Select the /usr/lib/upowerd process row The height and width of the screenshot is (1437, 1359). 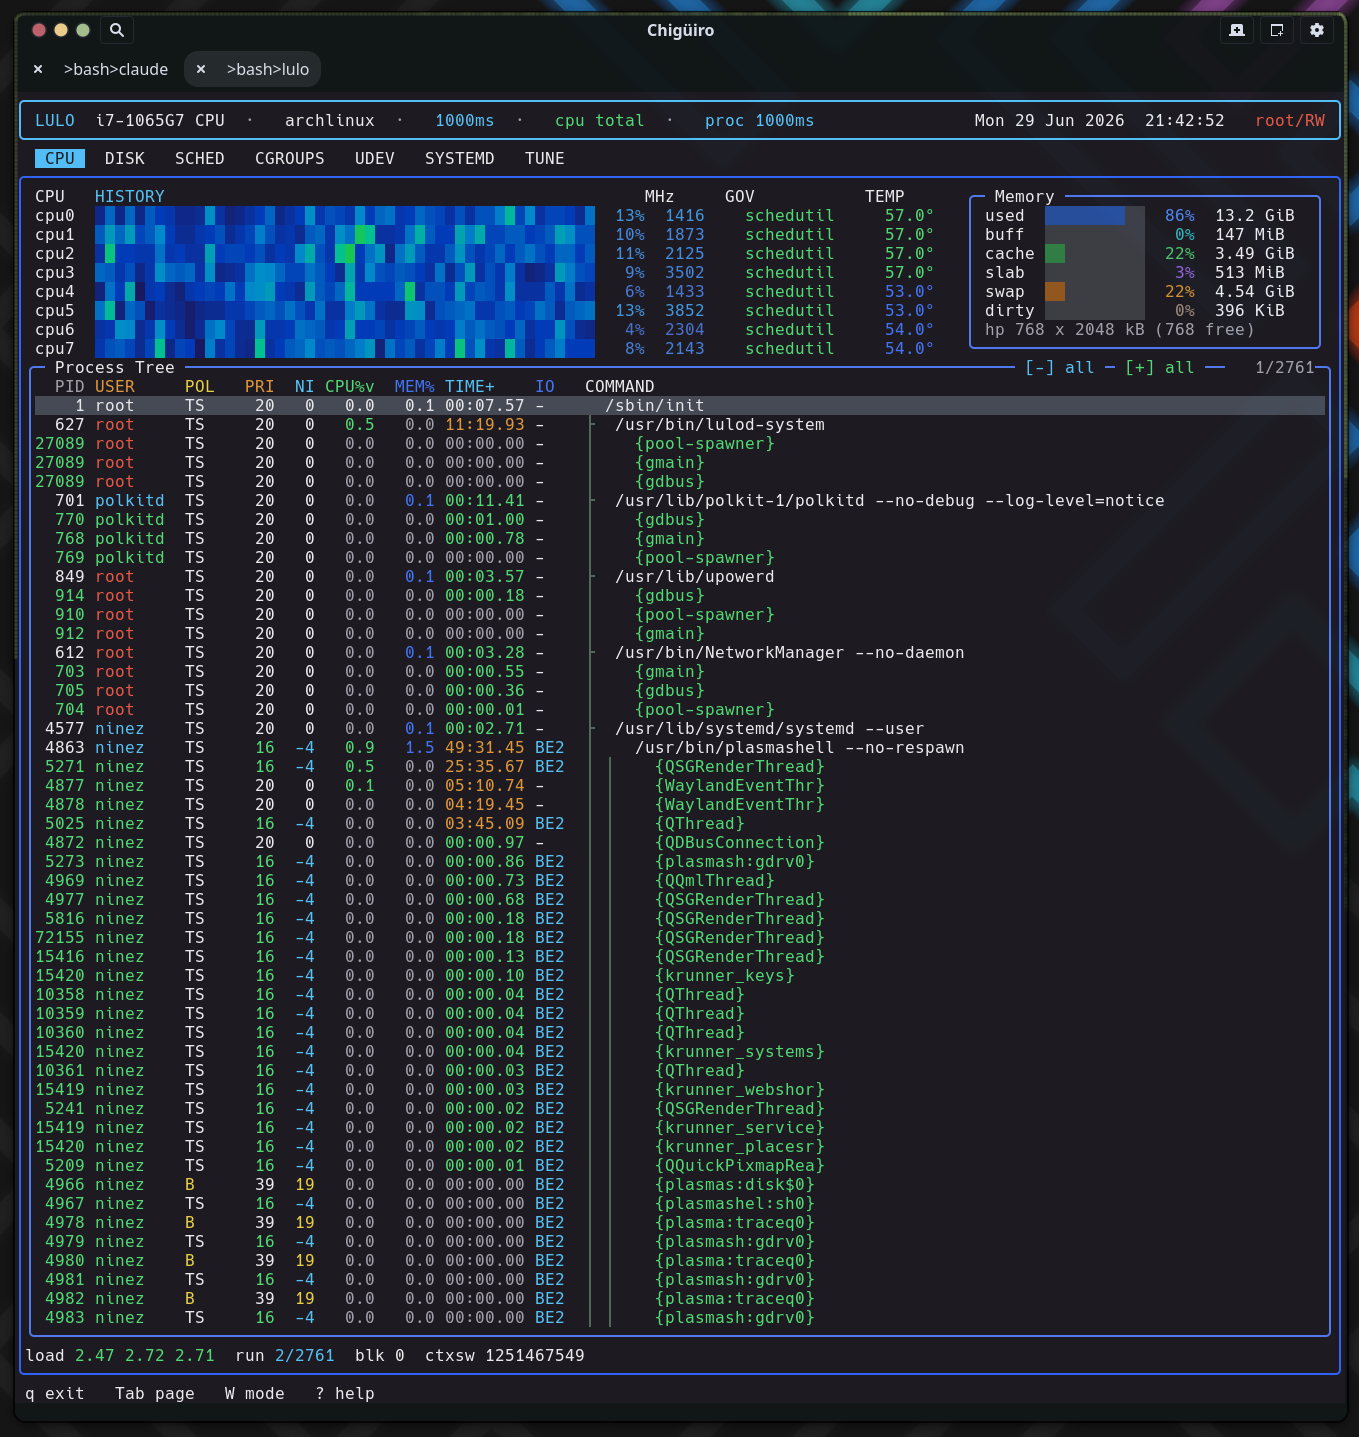click(x=680, y=576)
